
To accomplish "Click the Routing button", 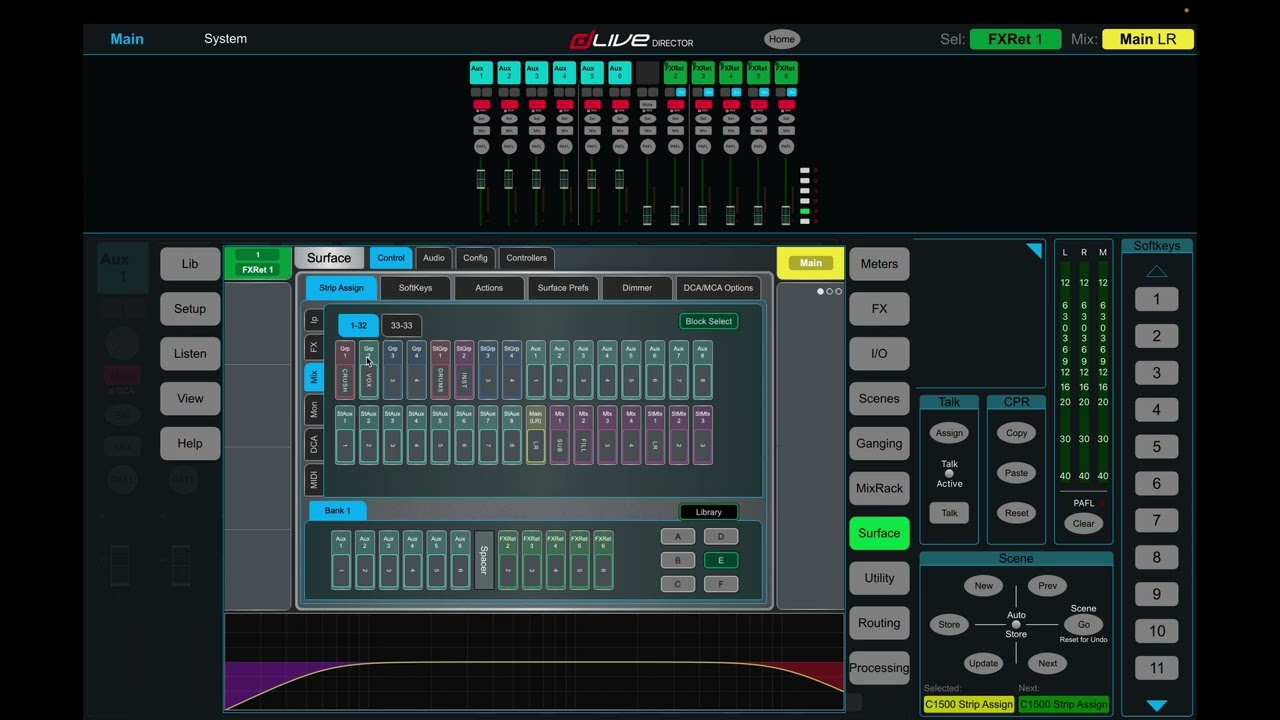I will coord(879,623).
